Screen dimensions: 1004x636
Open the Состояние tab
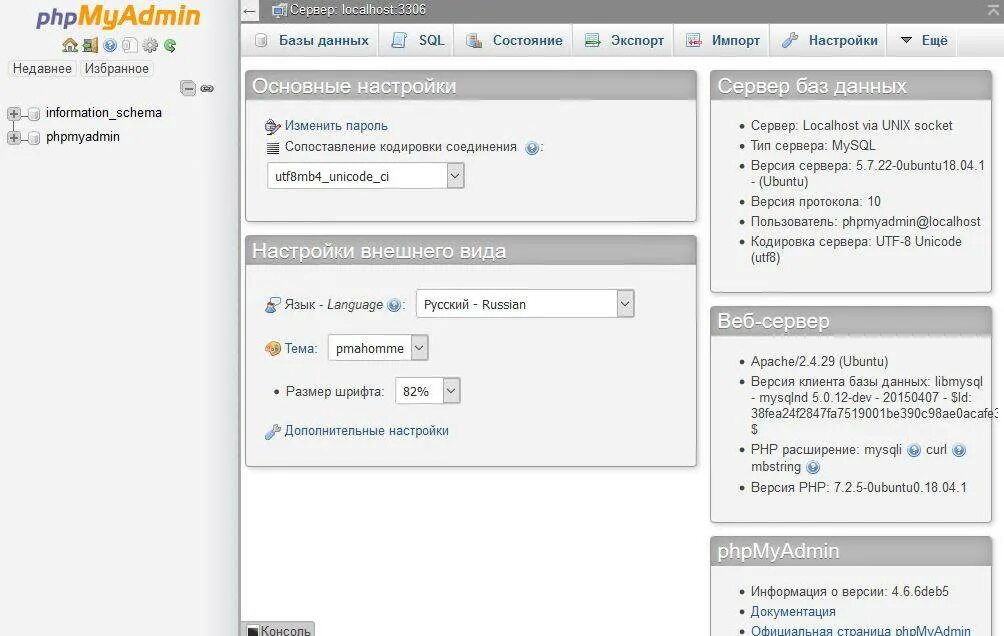514,40
